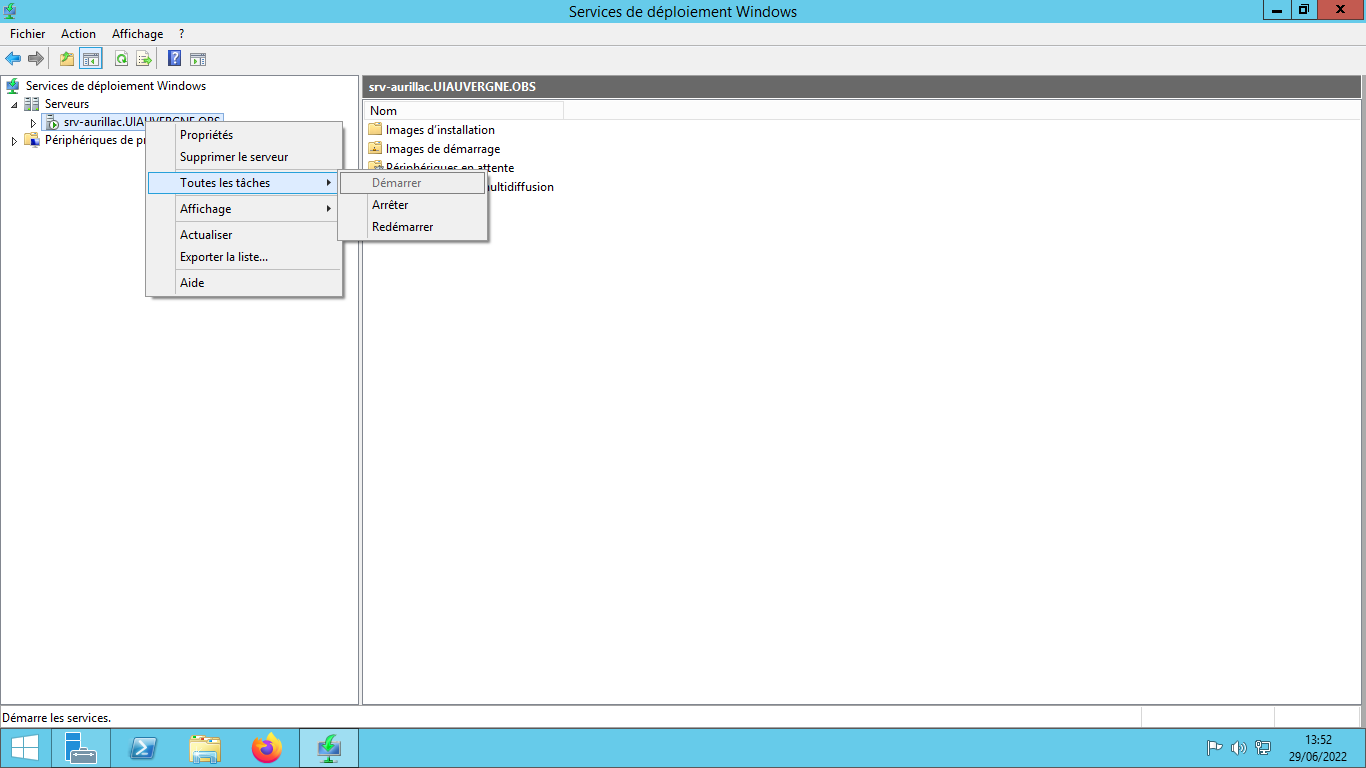
Task: Toggle the Show/Hide console tree toolbar icon
Action: (x=91, y=58)
